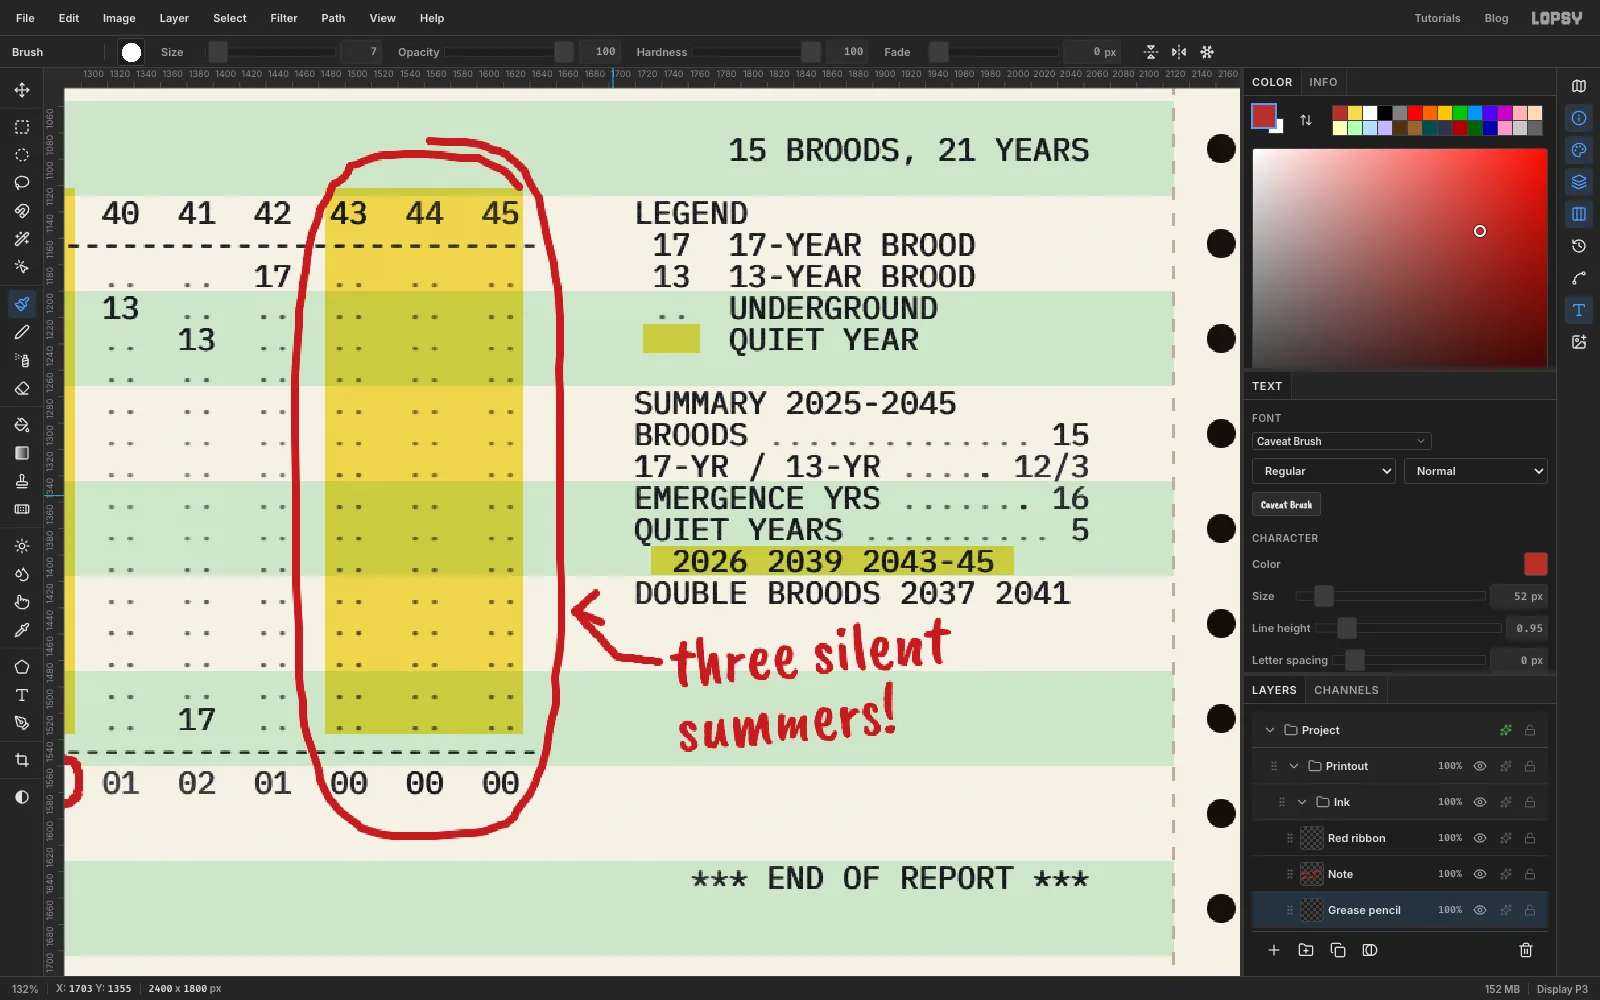Viewport: 1600px width, 1000px height.
Task: Collapse the Project group
Action: pyautogui.click(x=1270, y=730)
